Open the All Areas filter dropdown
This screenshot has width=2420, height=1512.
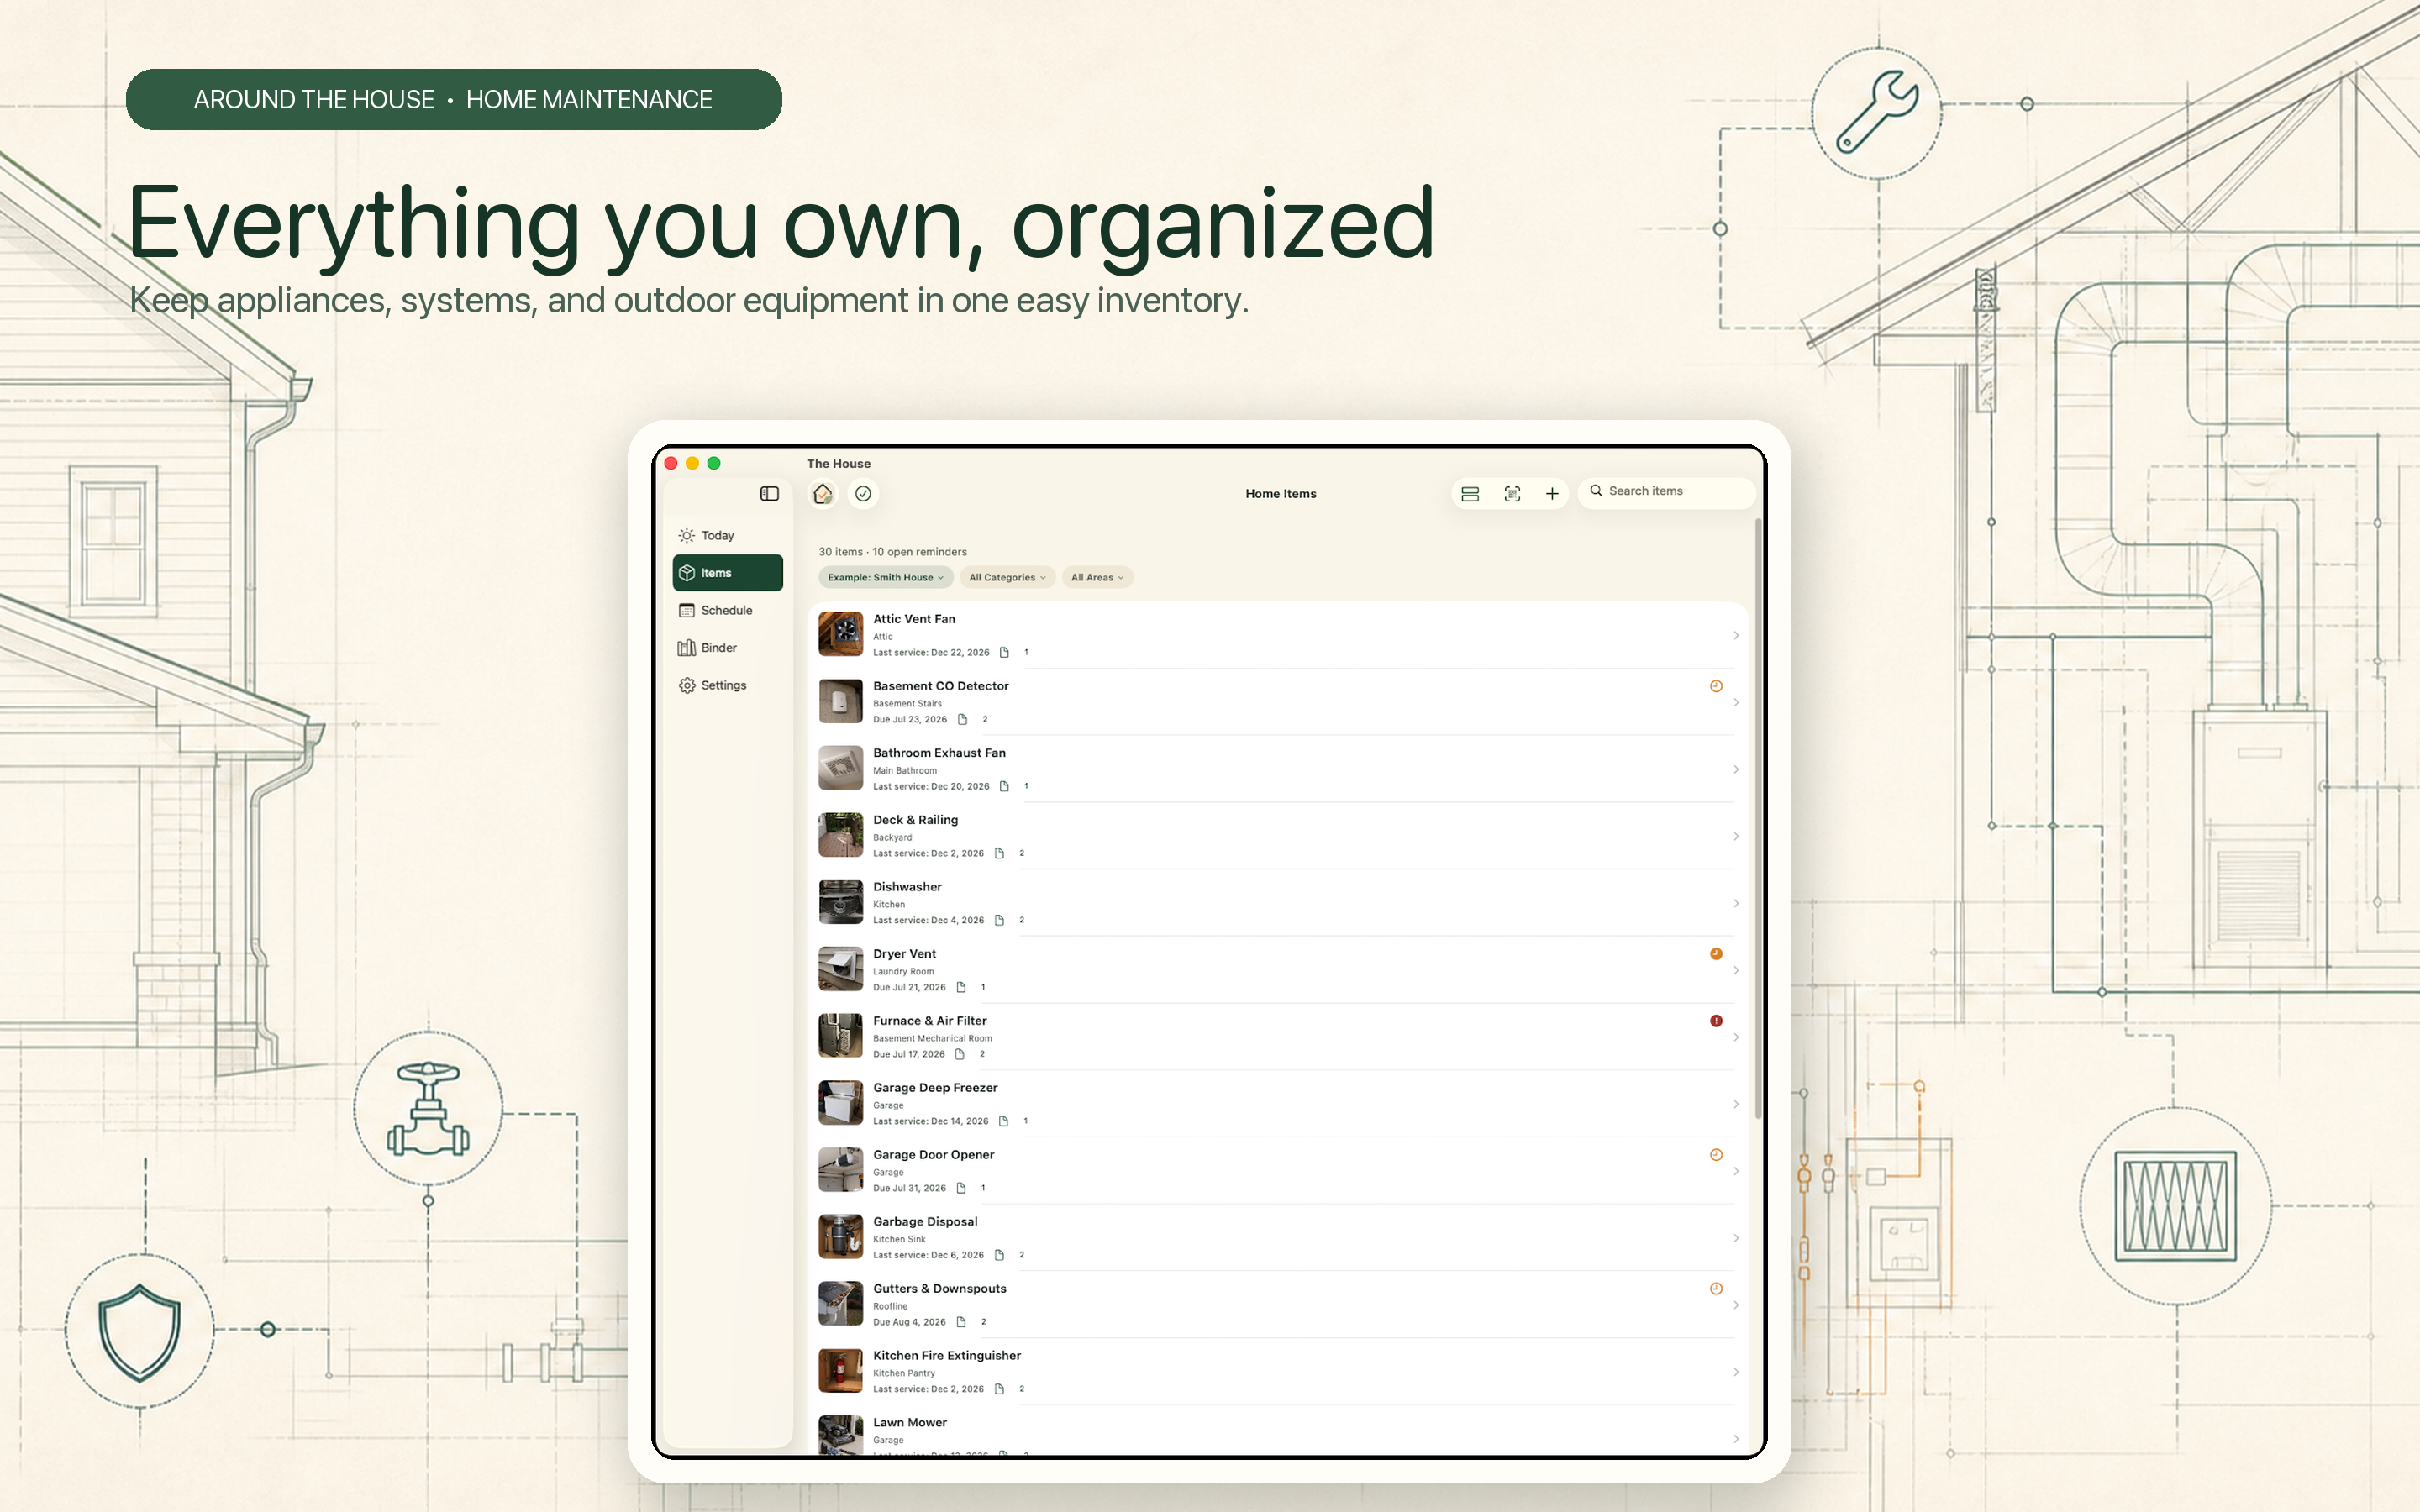click(1097, 577)
